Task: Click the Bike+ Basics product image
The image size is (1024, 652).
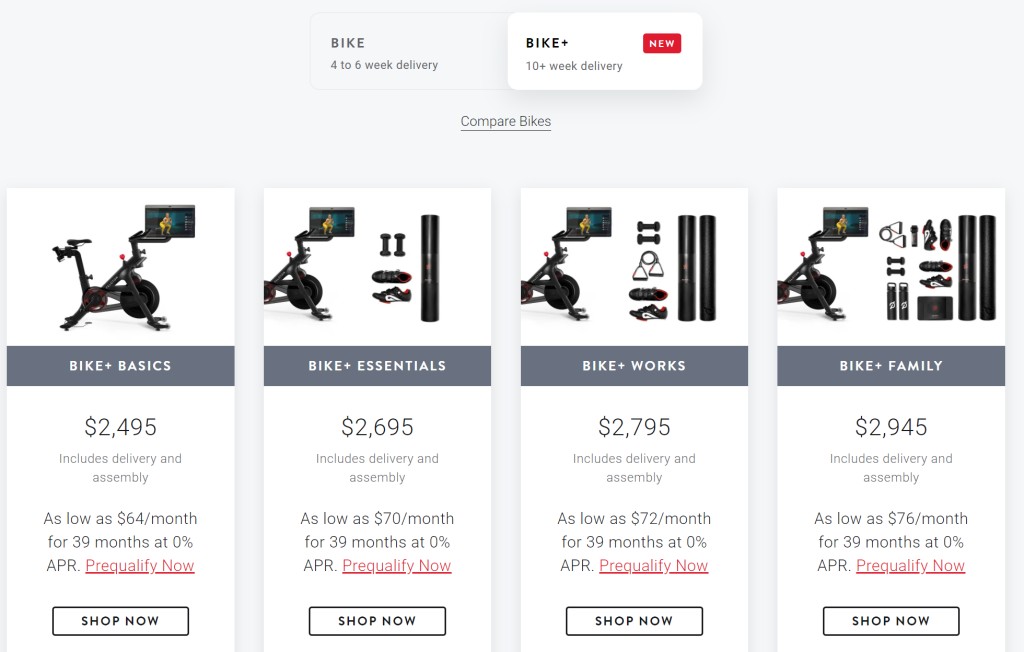Action: 120,265
